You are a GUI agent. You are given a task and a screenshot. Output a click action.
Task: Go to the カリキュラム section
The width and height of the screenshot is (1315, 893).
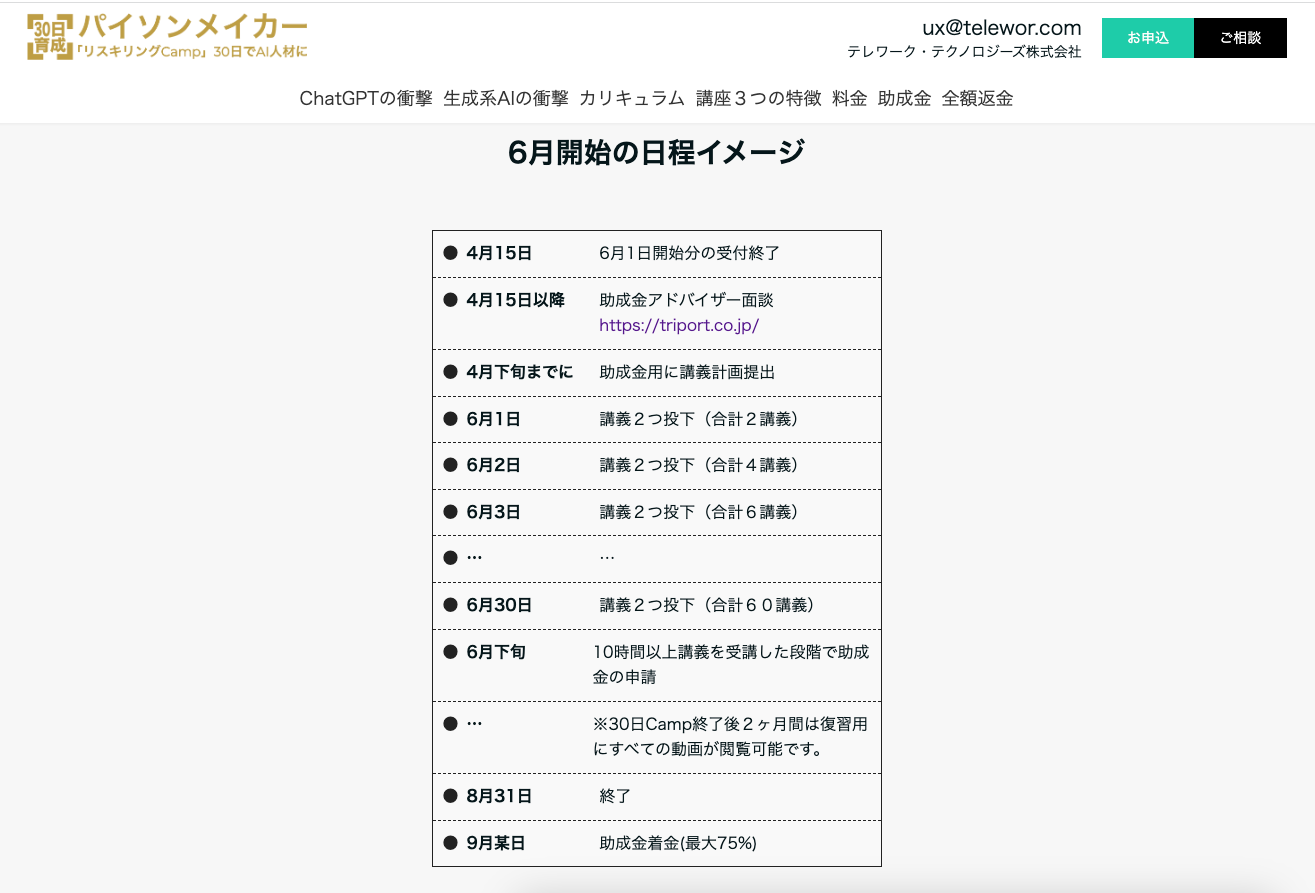pyautogui.click(x=632, y=98)
